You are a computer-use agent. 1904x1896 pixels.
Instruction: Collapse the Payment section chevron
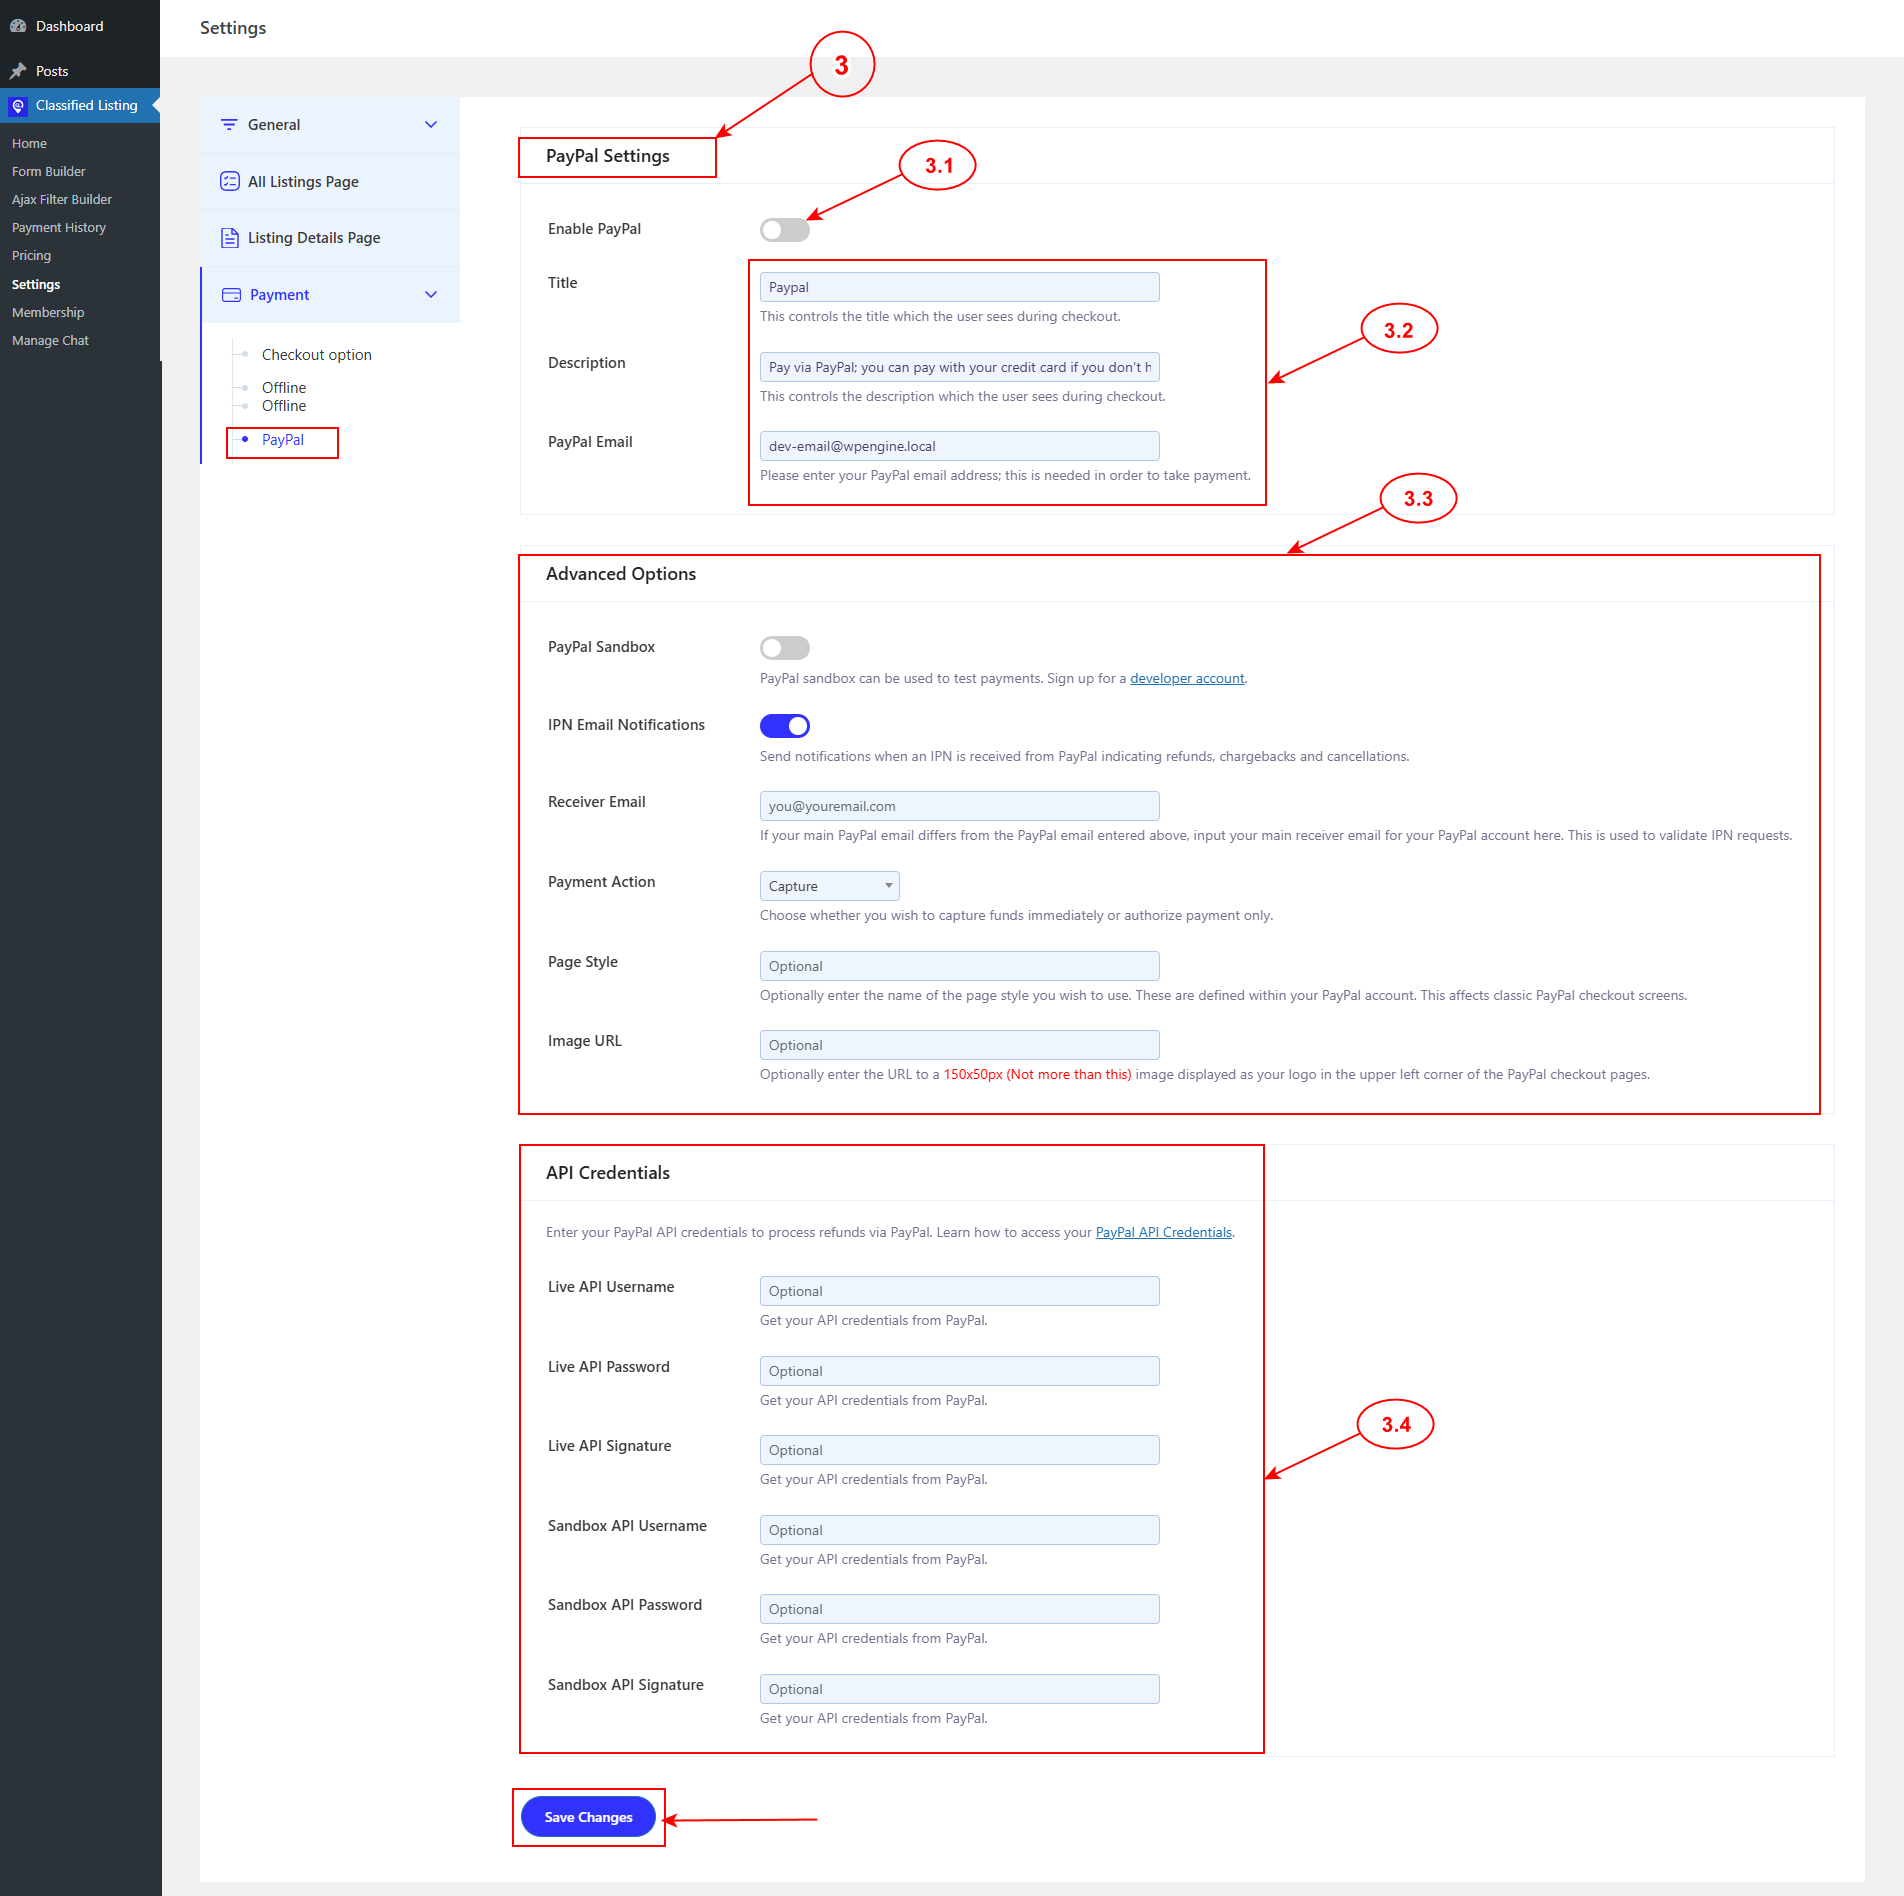tap(431, 295)
